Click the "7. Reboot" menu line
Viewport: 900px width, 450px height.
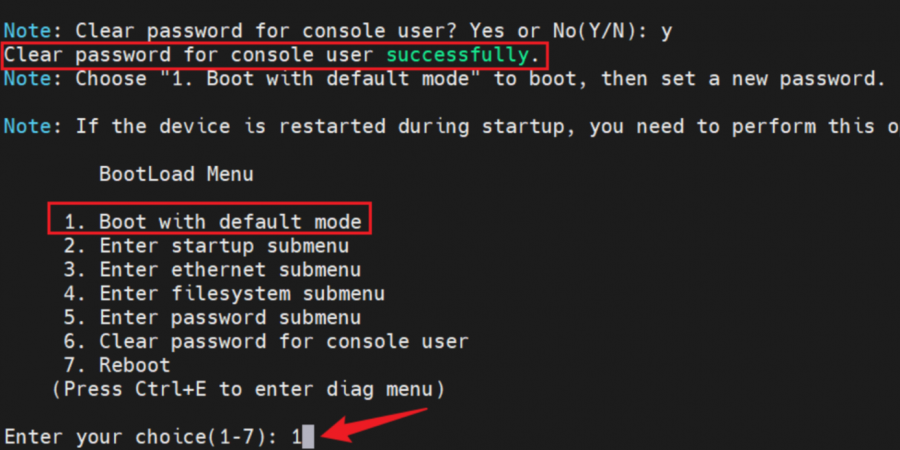(x=117, y=365)
